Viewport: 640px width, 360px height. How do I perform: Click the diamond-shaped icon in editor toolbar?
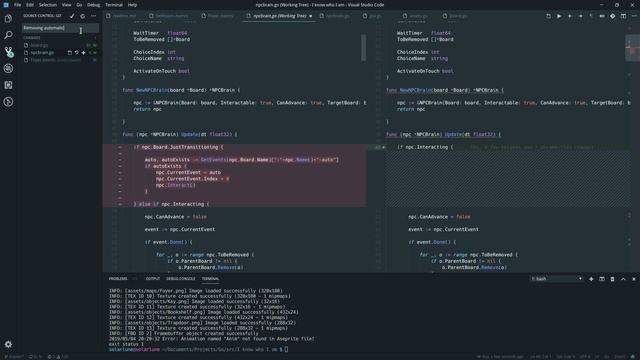point(612,16)
